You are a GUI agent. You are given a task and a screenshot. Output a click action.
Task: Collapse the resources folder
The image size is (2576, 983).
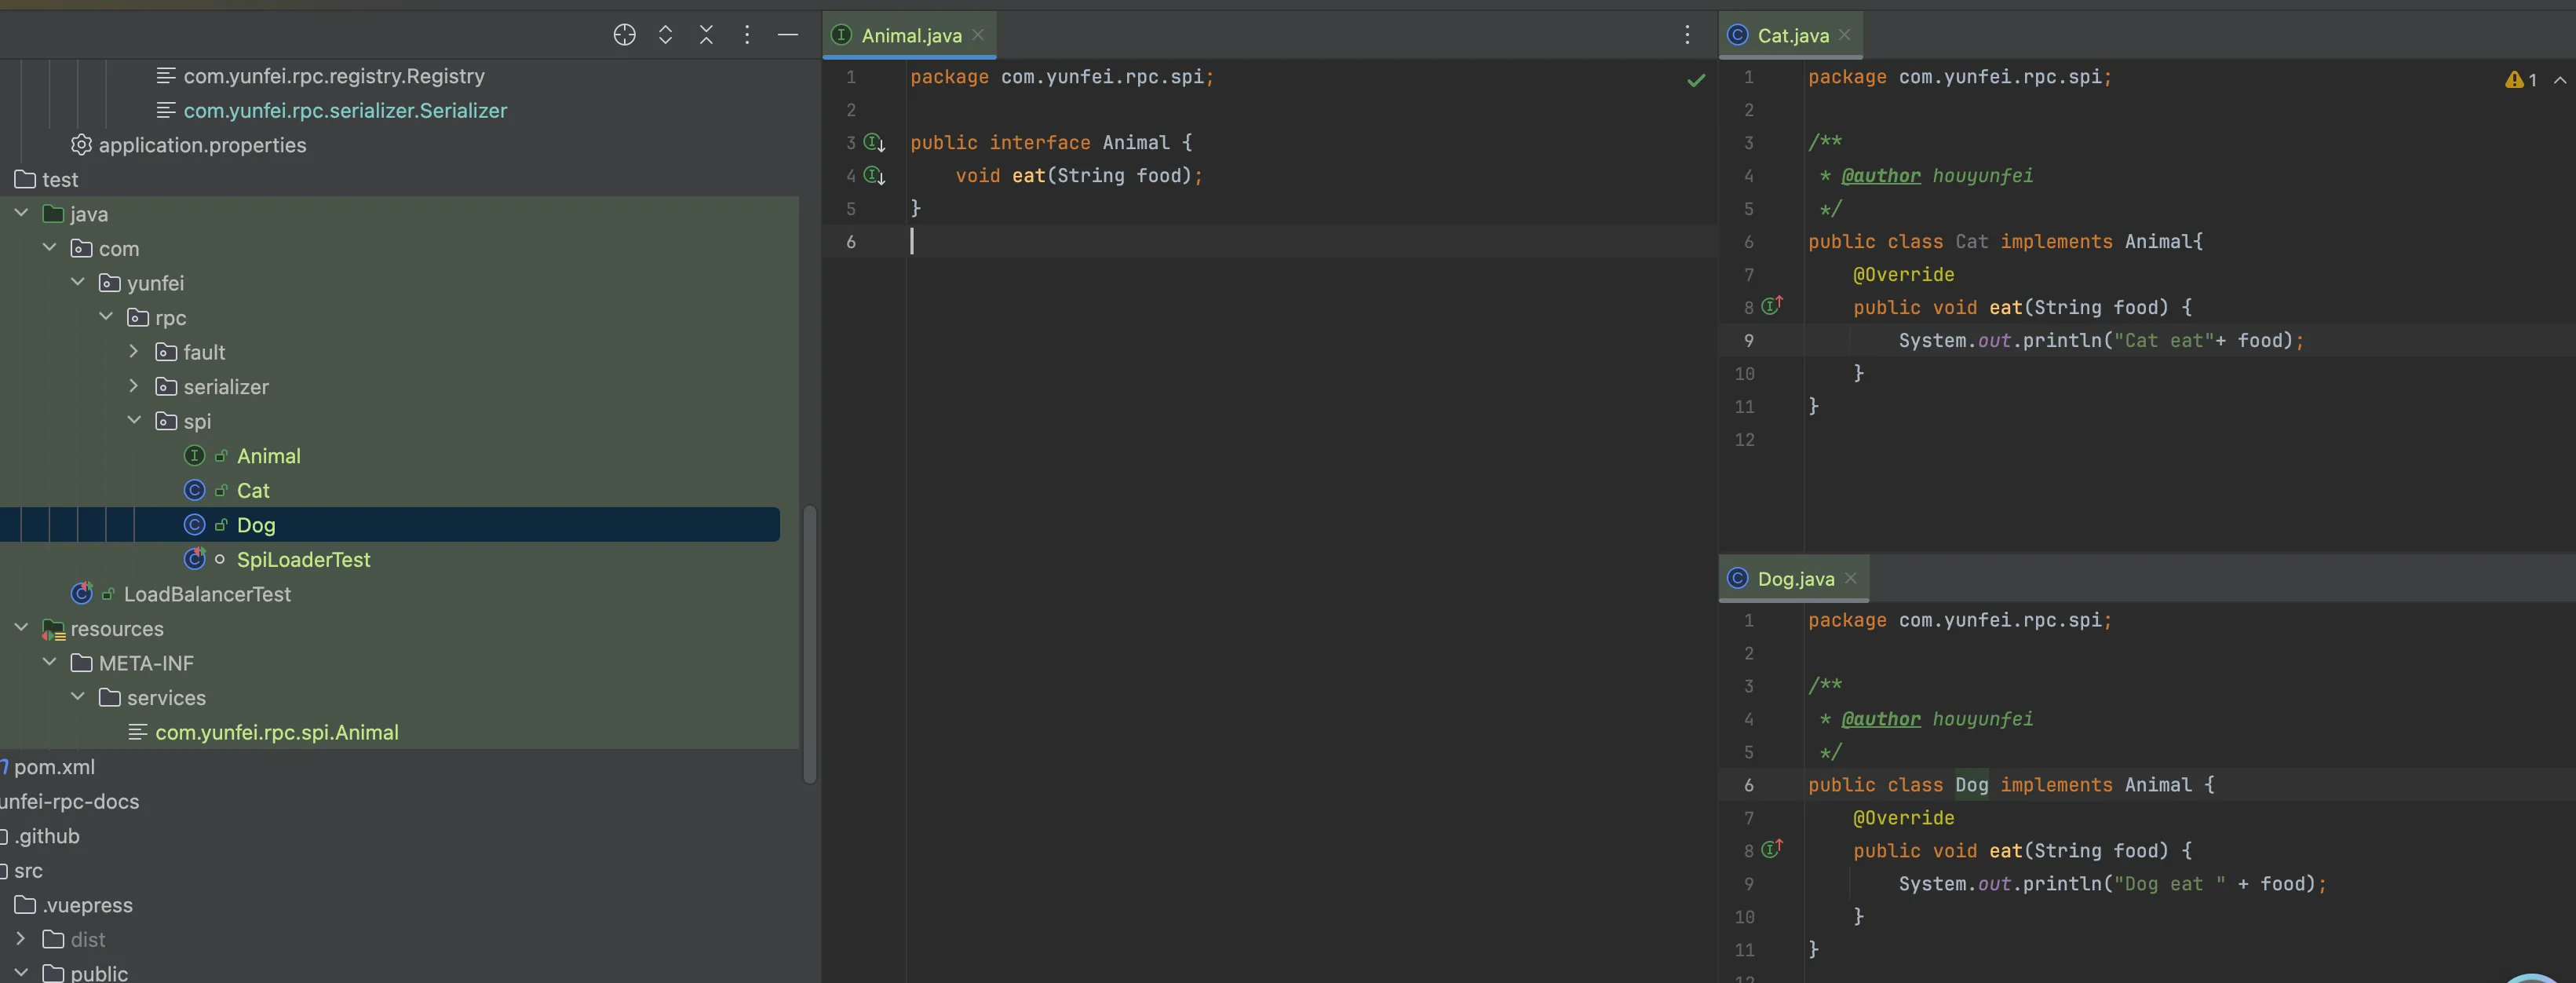pyautogui.click(x=21, y=628)
